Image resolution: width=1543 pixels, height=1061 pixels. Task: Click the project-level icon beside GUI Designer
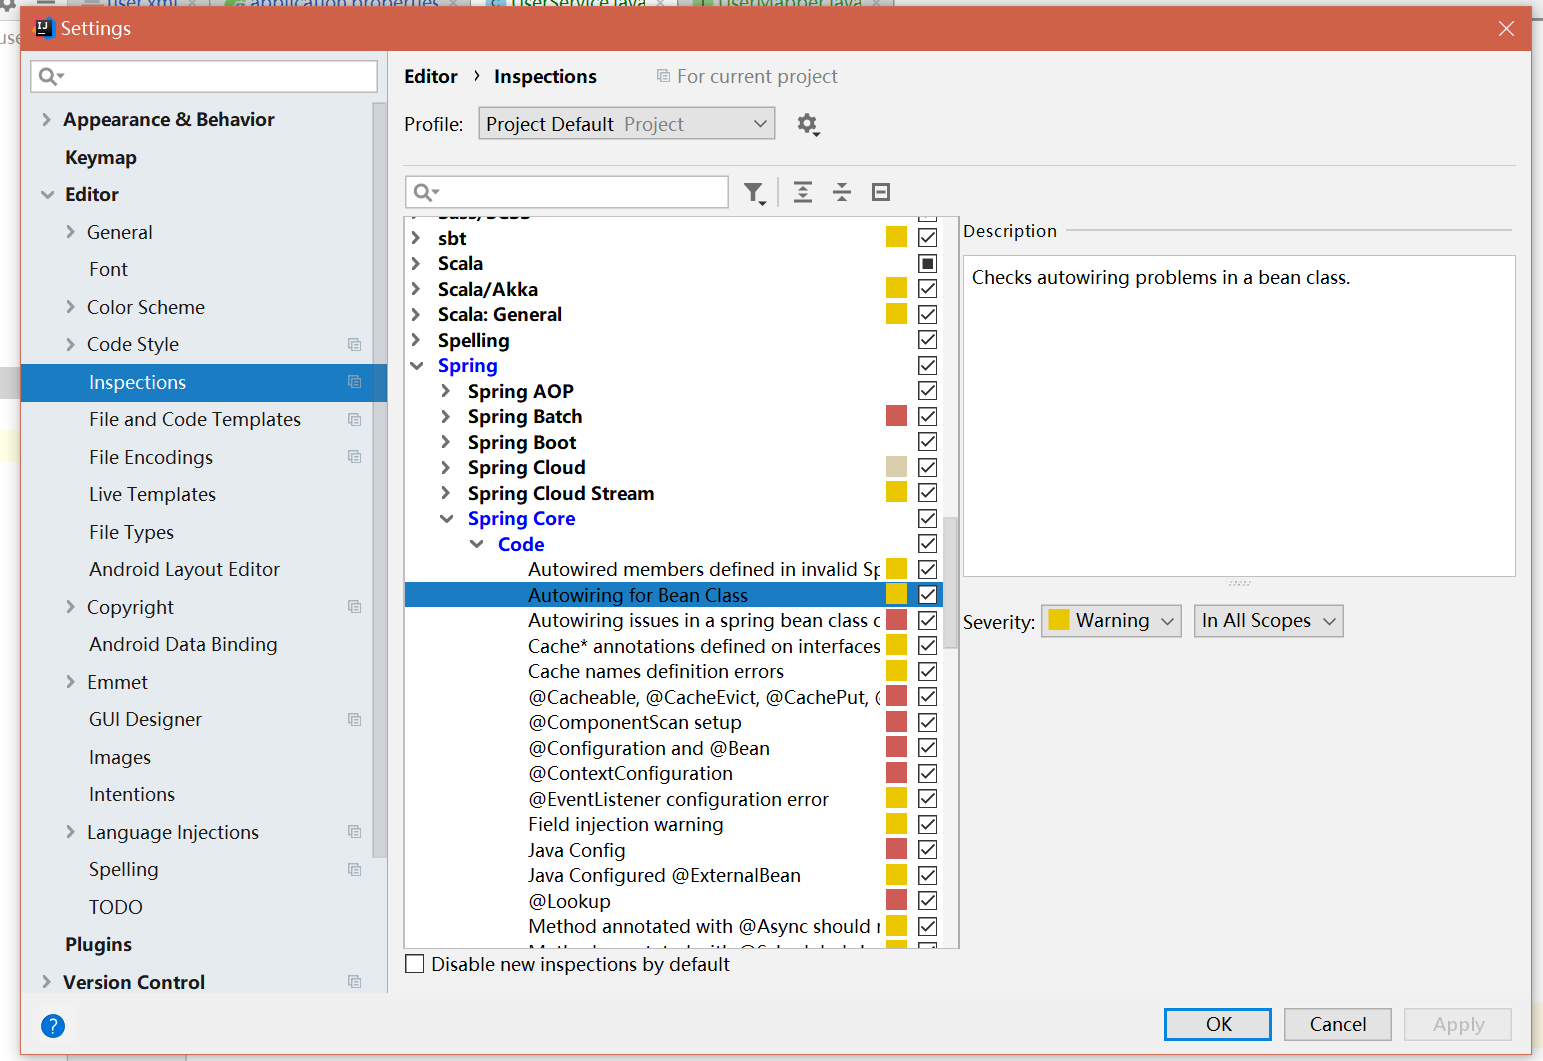(354, 719)
